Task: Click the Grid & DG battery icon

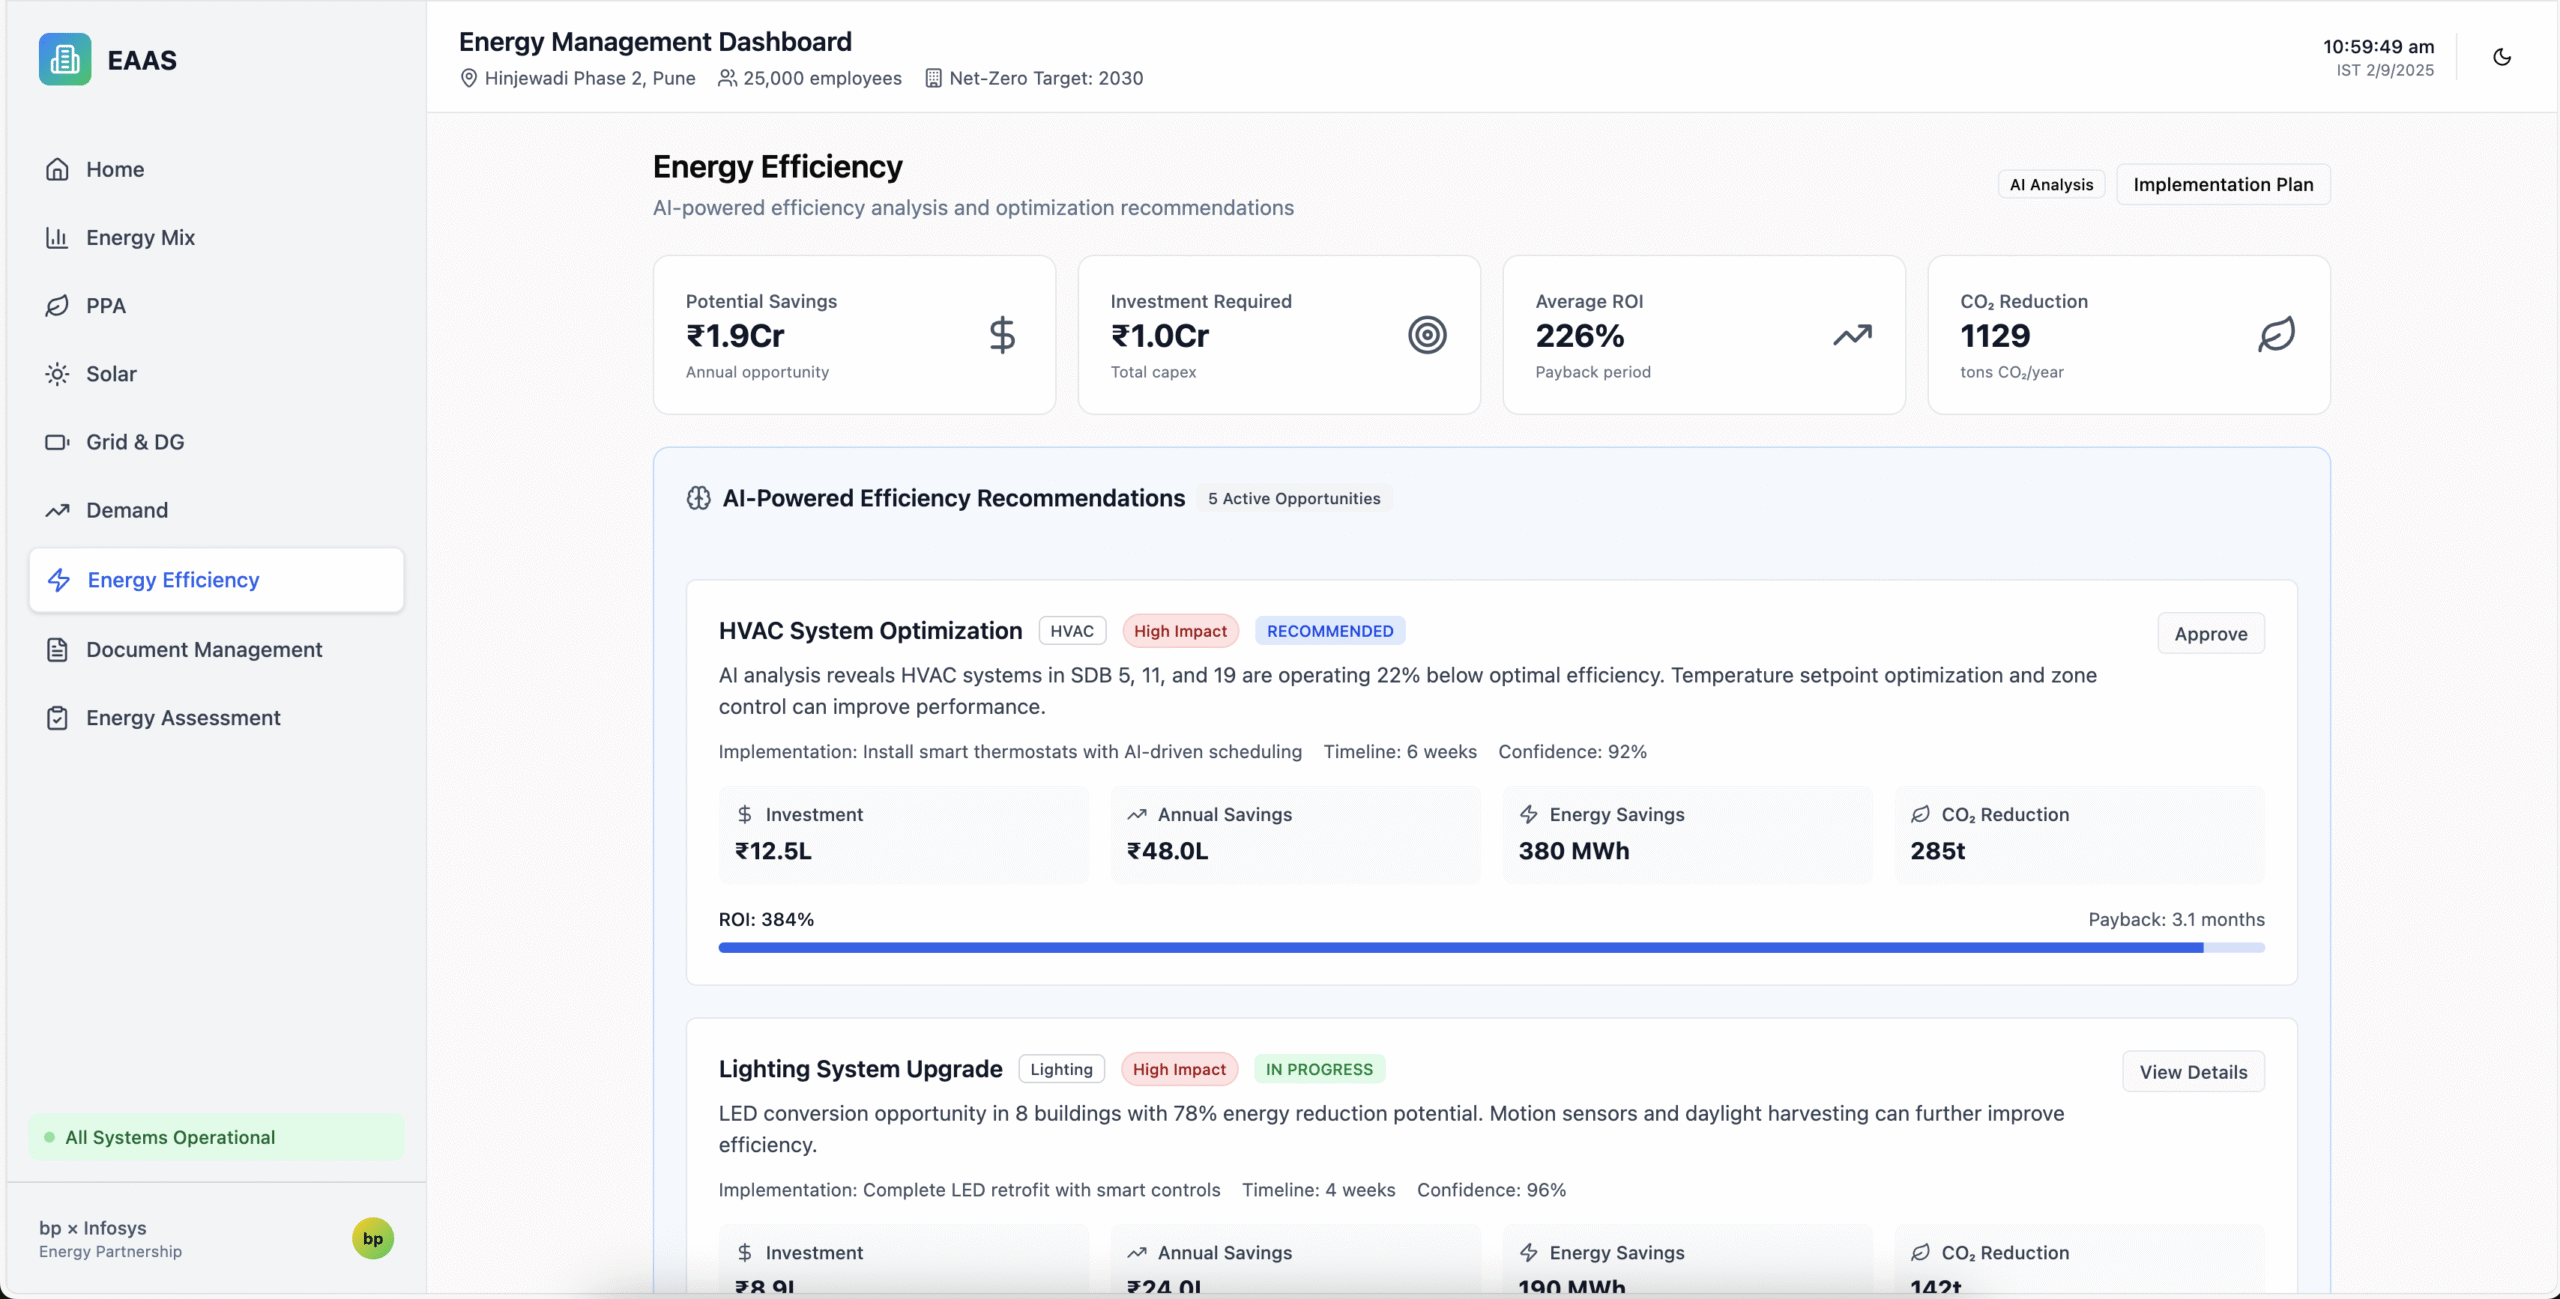Action: point(57,442)
